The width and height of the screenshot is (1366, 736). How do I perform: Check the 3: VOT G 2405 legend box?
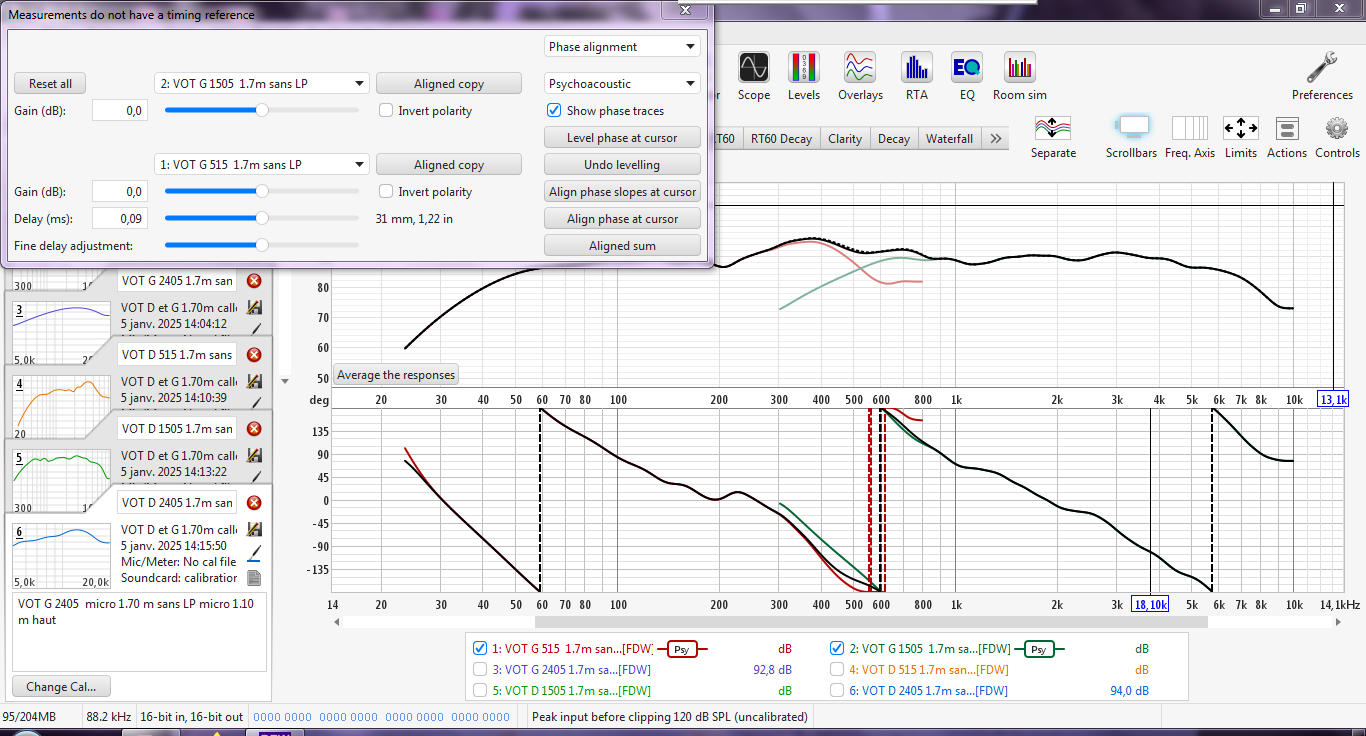click(480, 669)
